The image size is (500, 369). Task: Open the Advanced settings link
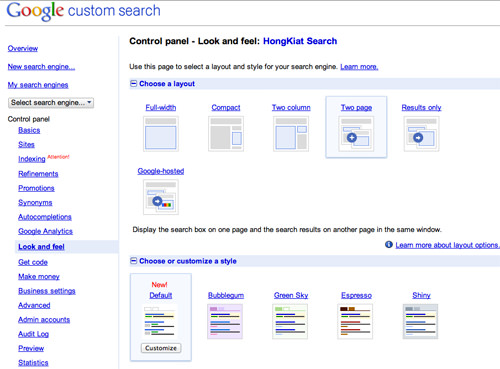pos(34,305)
